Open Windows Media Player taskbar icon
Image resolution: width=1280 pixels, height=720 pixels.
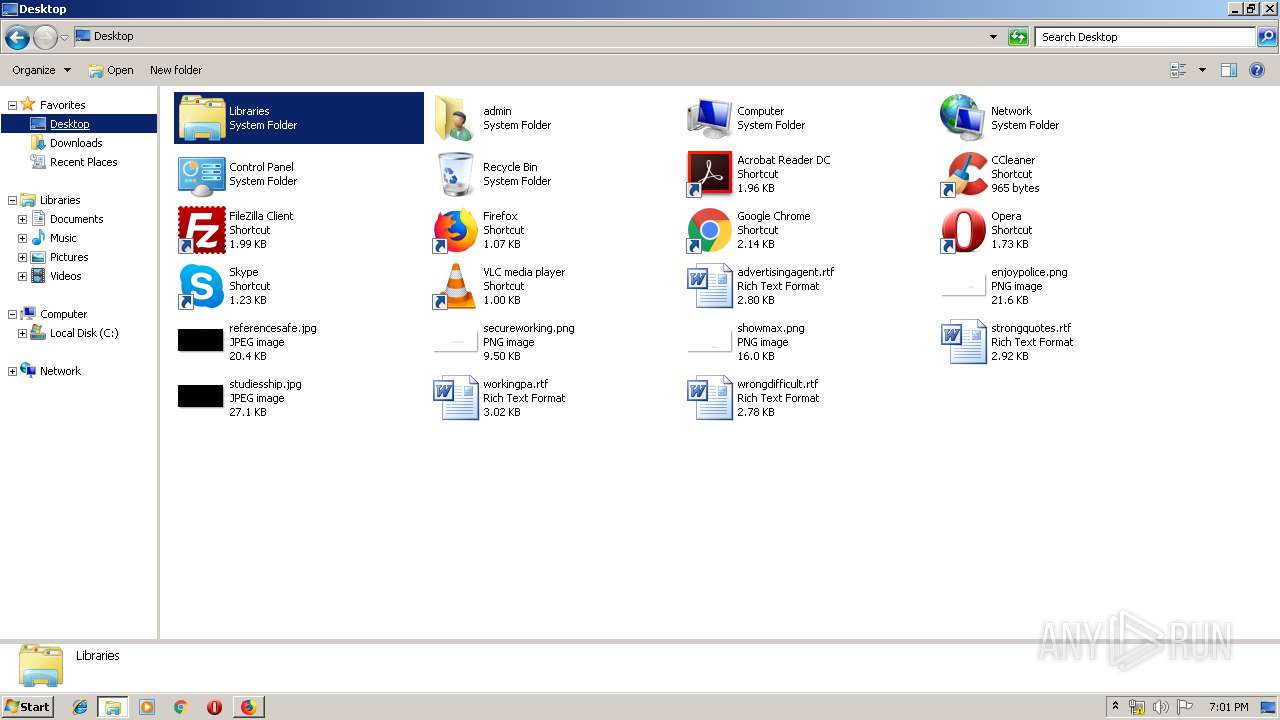[x=147, y=707]
